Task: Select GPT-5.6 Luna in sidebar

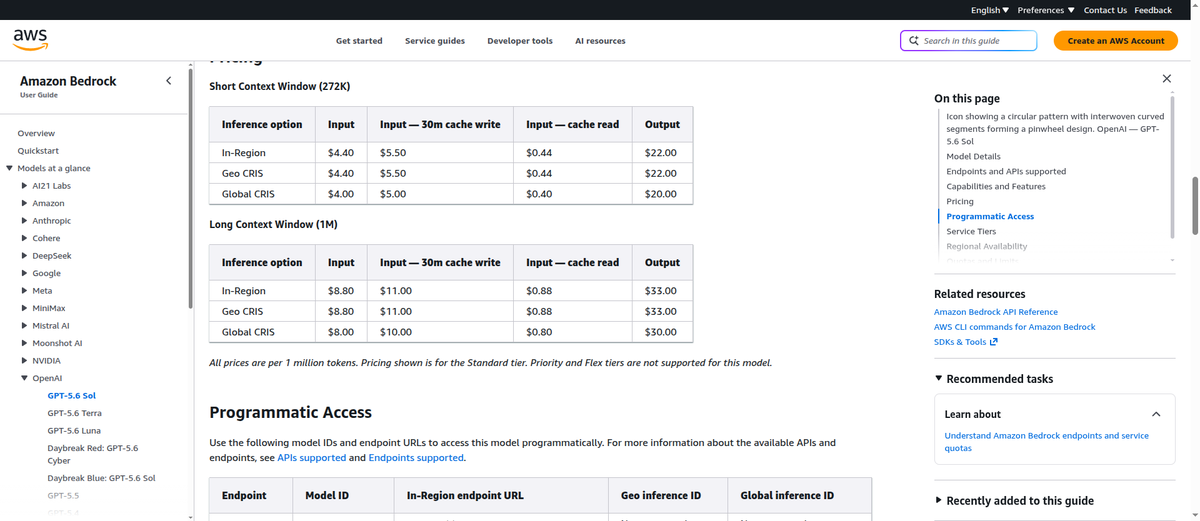Action: [74, 431]
